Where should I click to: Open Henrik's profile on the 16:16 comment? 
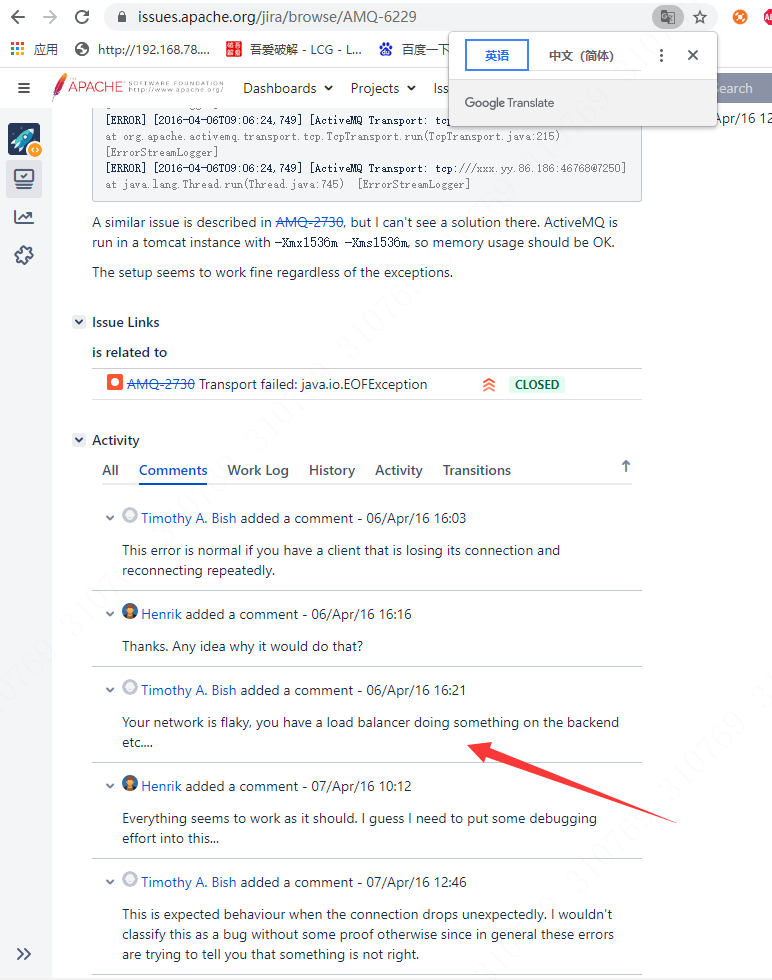click(161, 614)
